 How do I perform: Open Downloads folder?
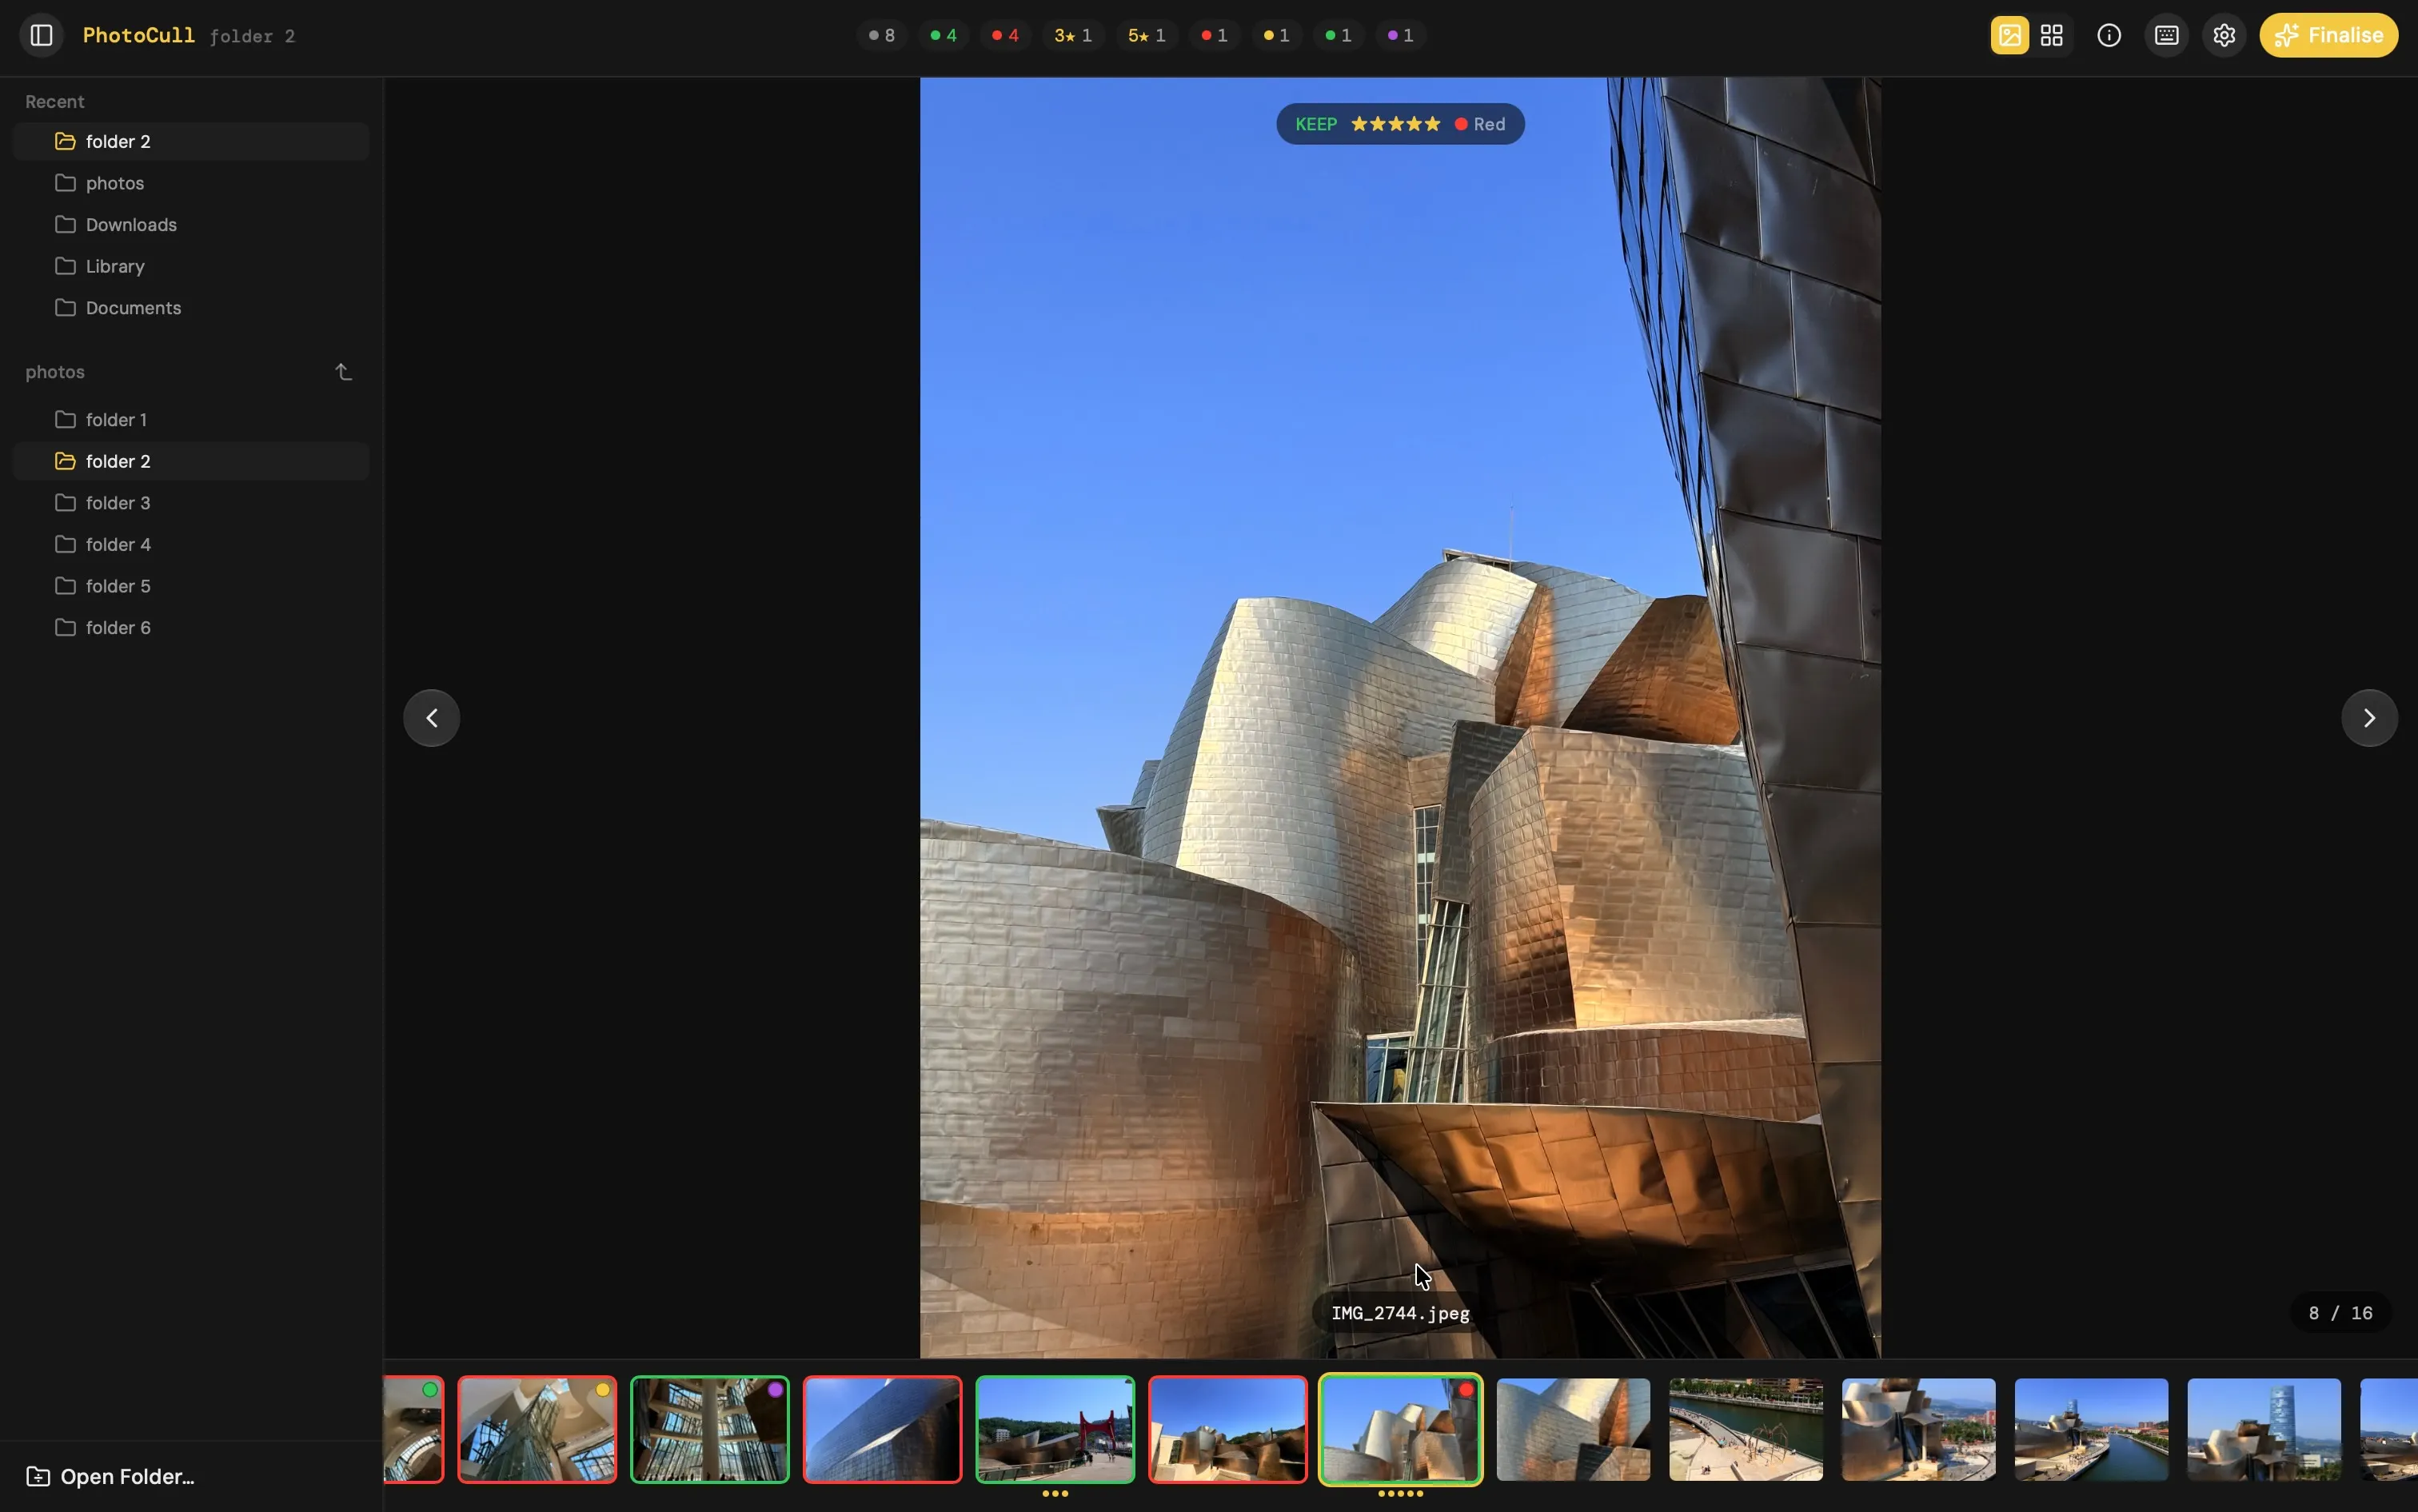(x=191, y=224)
